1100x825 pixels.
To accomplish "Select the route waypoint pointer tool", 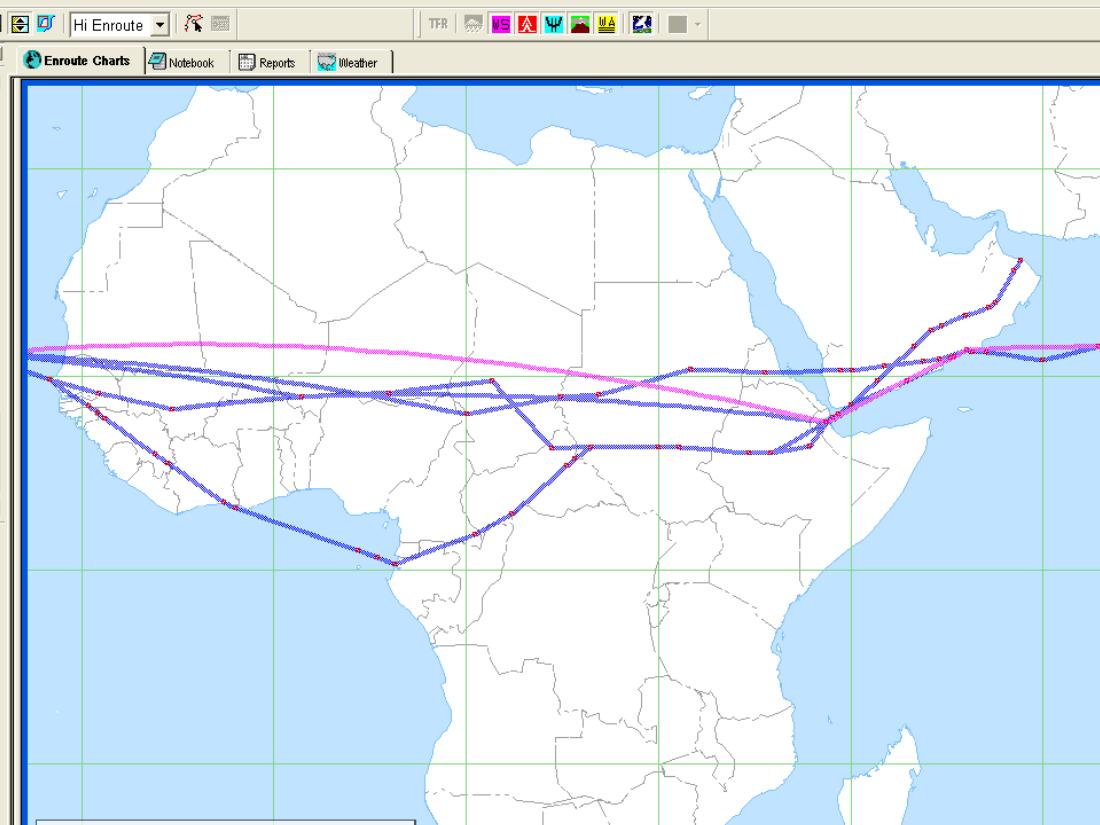I will [x=194, y=24].
